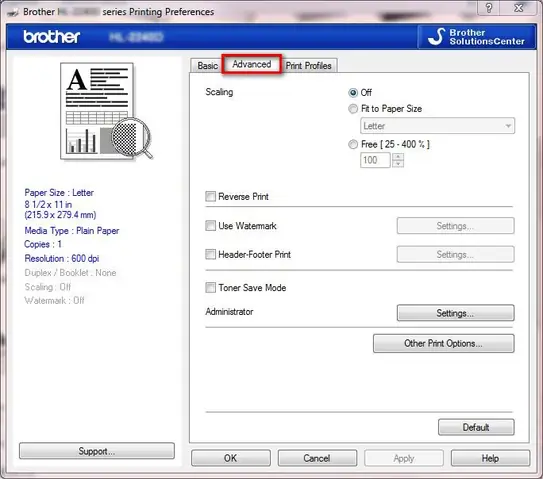The width and height of the screenshot is (543, 479).
Task: Switch to the Print Profiles tab
Action: pos(308,65)
